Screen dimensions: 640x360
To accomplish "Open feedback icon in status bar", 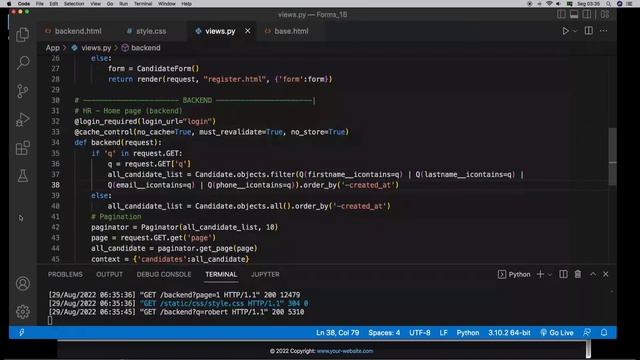I will click(587, 333).
